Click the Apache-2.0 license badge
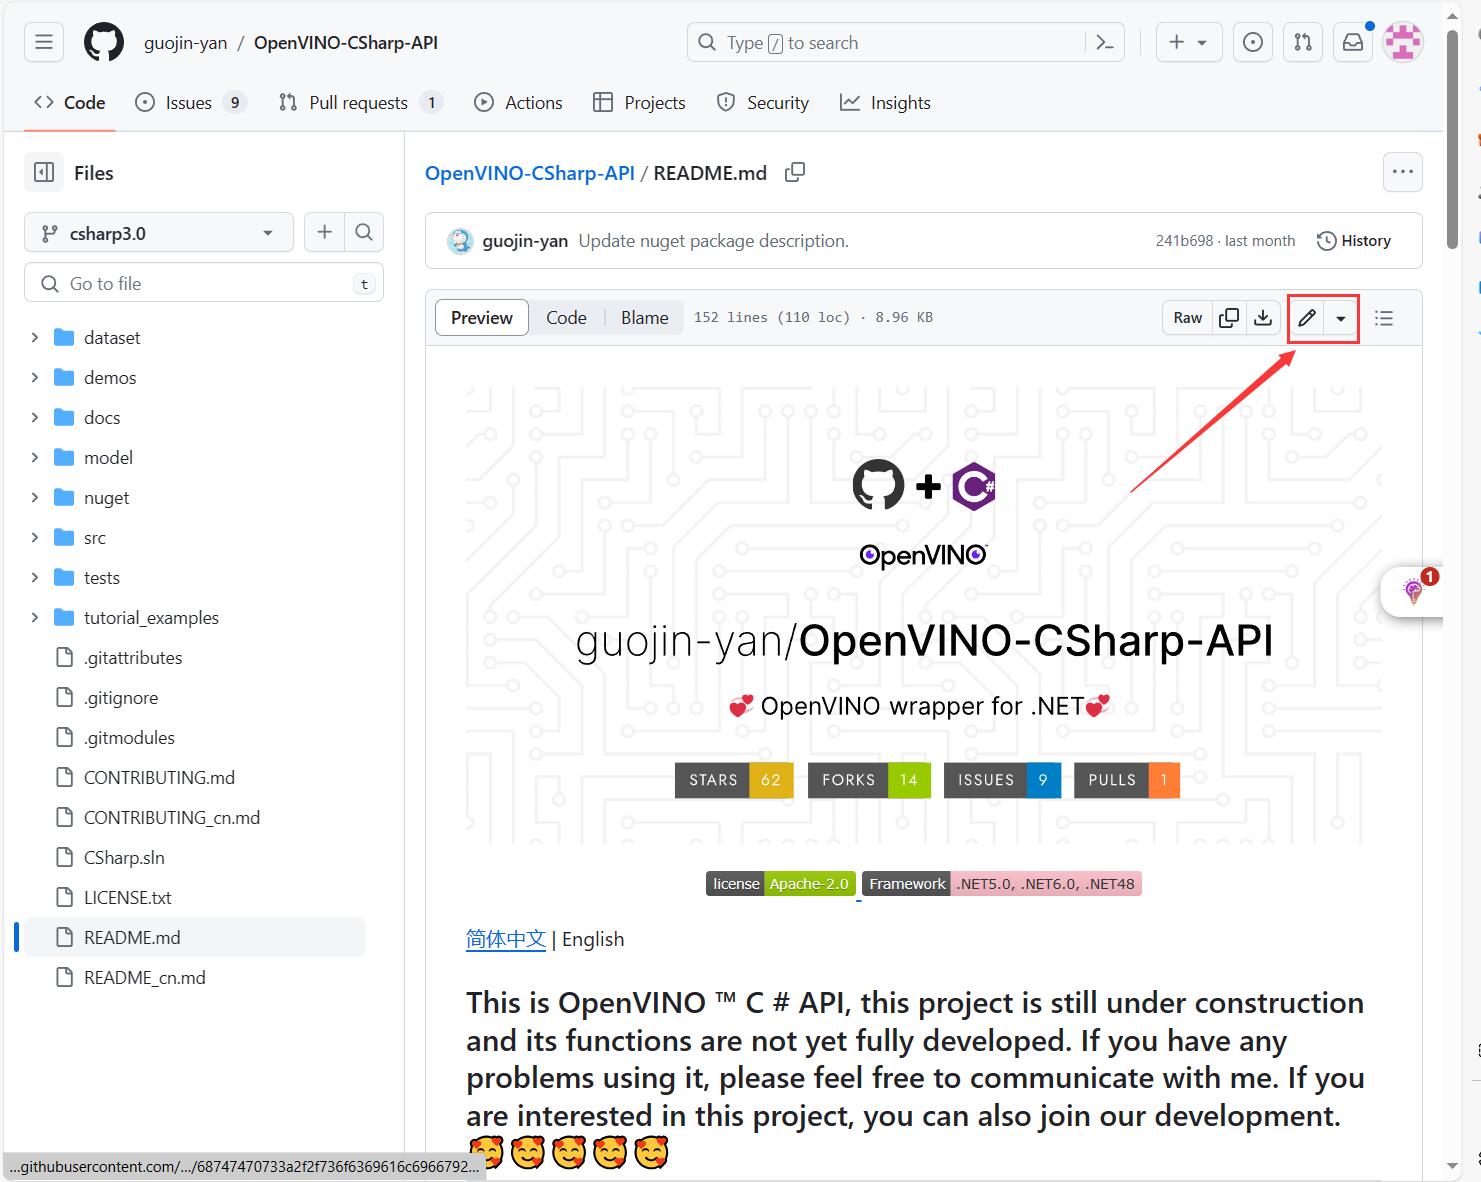This screenshot has height=1182, width=1481. click(781, 884)
